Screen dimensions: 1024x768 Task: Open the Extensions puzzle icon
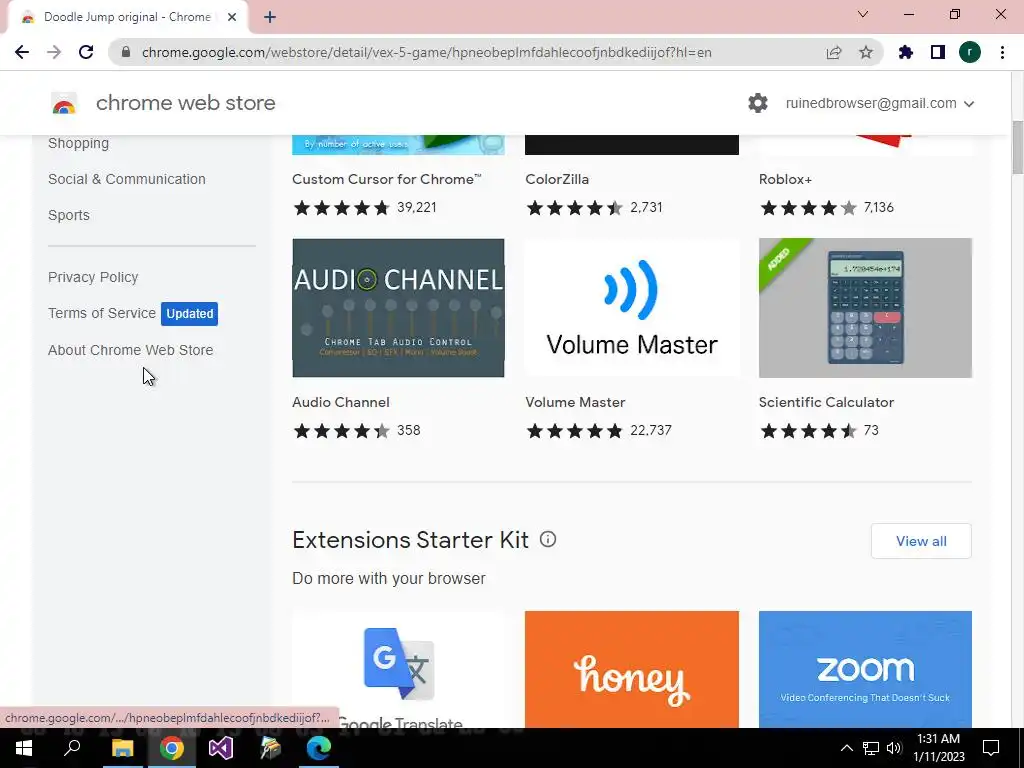pyautogui.click(x=906, y=52)
